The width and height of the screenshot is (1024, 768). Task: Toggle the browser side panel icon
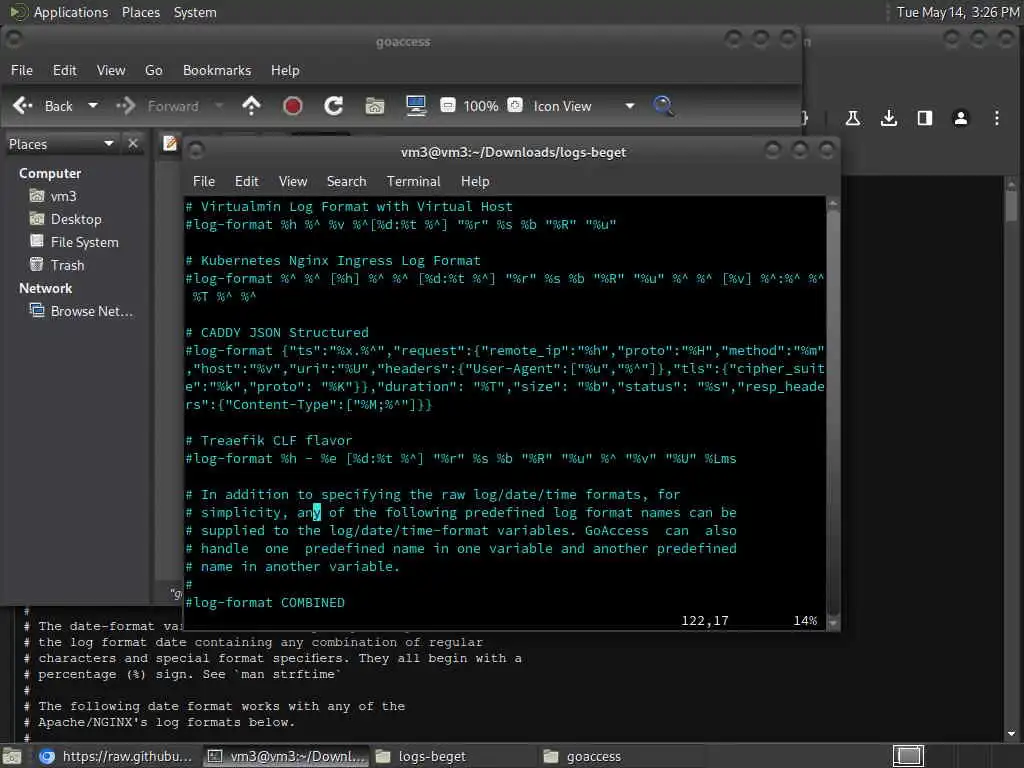click(925, 118)
